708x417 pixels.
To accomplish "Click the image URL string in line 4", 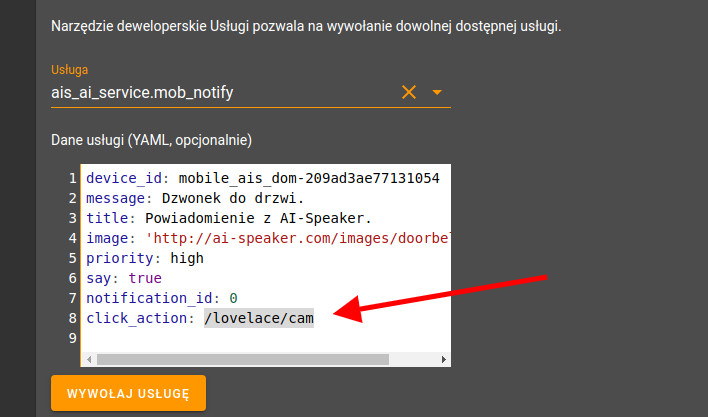I will [298, 238].
